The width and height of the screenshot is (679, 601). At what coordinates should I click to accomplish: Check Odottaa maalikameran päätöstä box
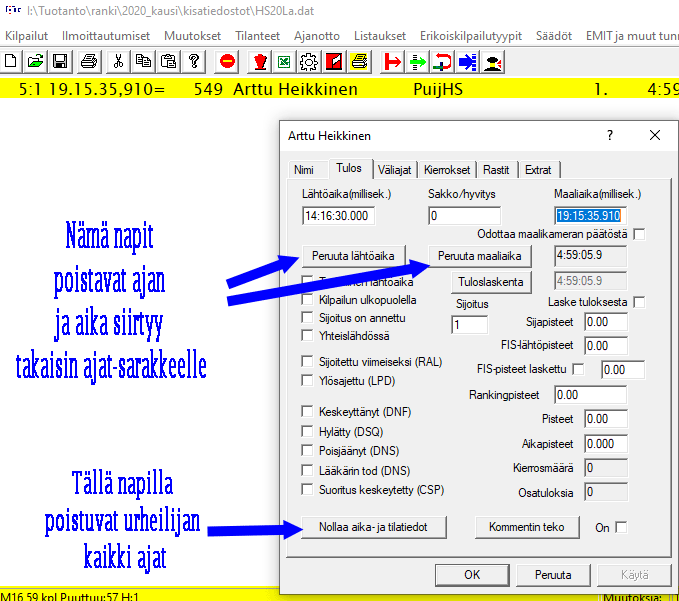[639, 234]
